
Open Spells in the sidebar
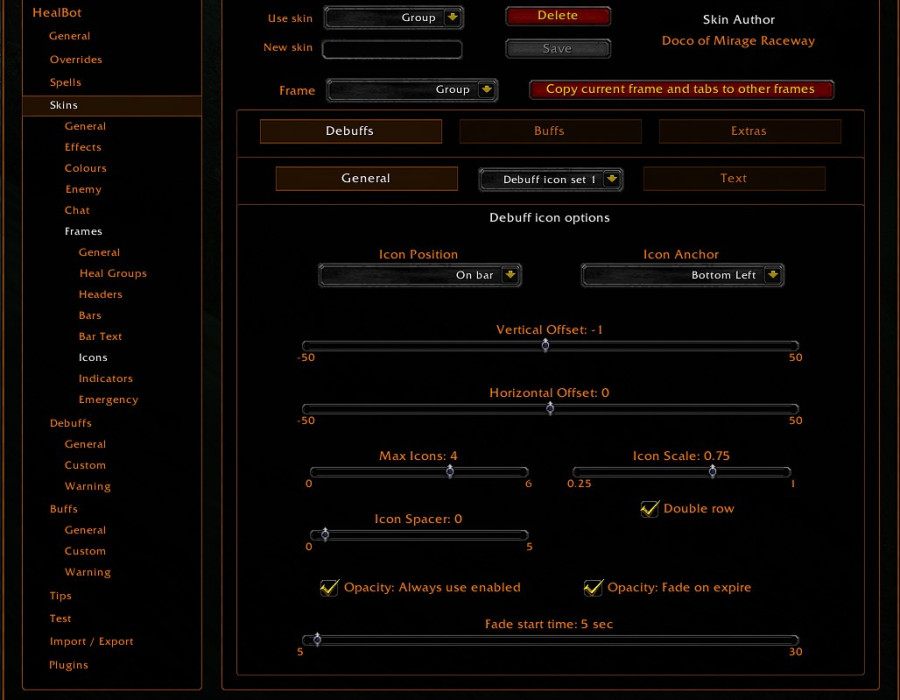tap(65, 83)
